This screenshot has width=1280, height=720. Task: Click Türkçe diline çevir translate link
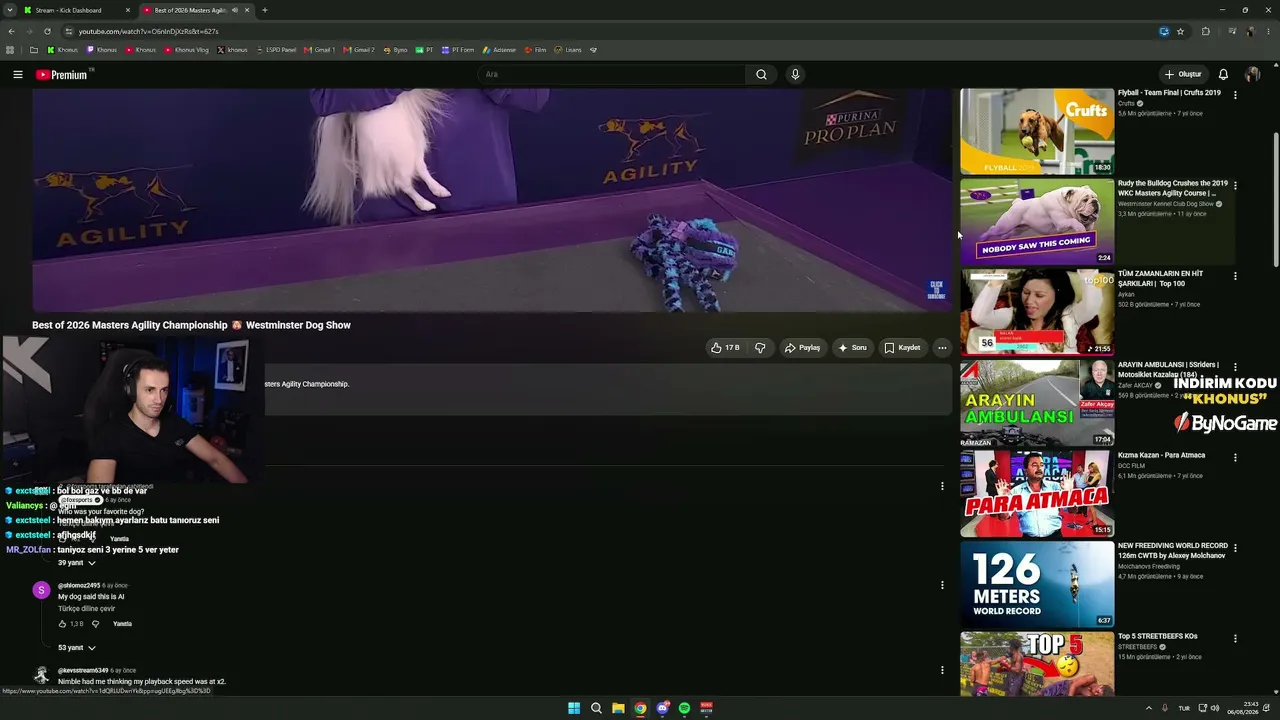click(86, 609)
